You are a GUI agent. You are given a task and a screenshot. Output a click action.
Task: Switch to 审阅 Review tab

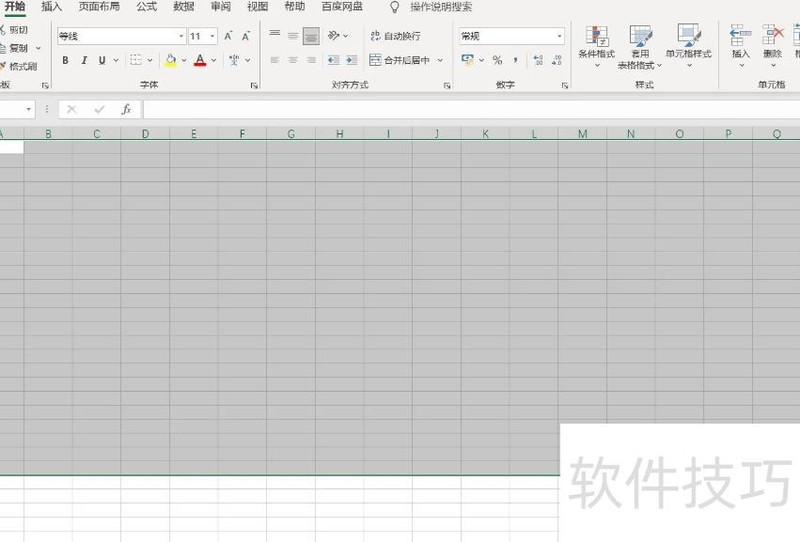pyautogui.click(x=221, y=7)
